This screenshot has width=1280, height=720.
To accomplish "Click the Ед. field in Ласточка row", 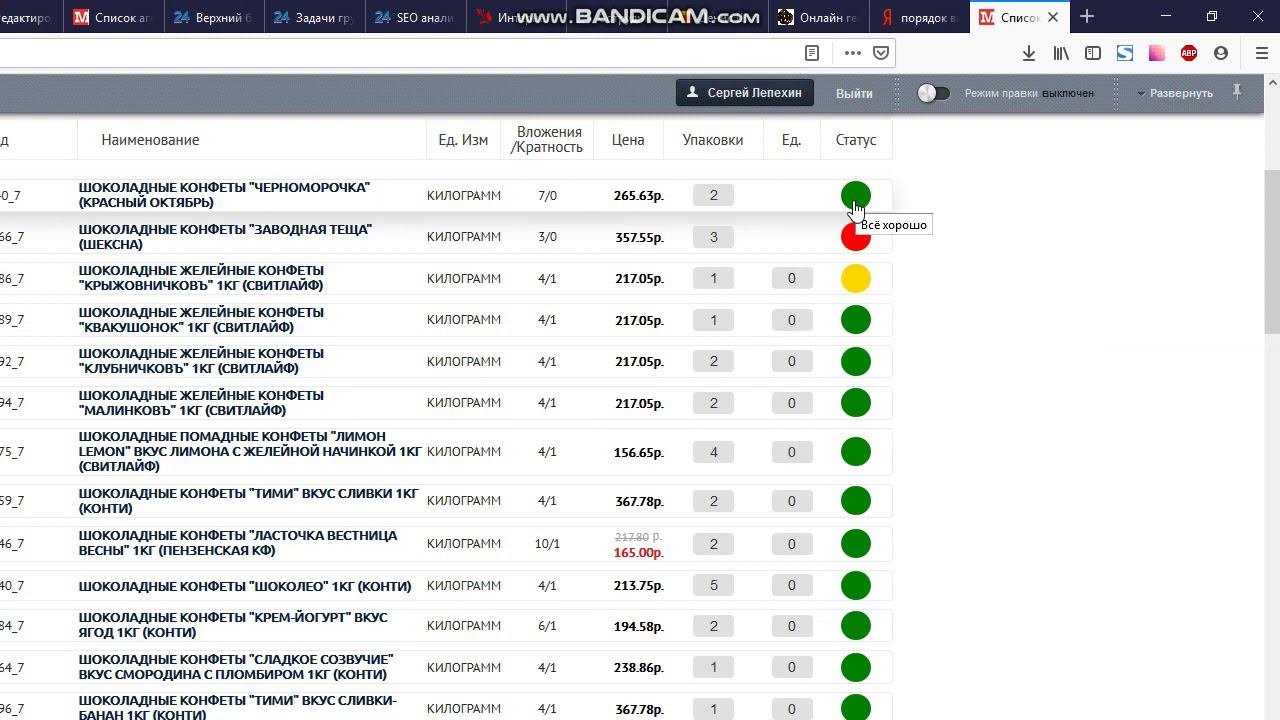I will (791, 544).
